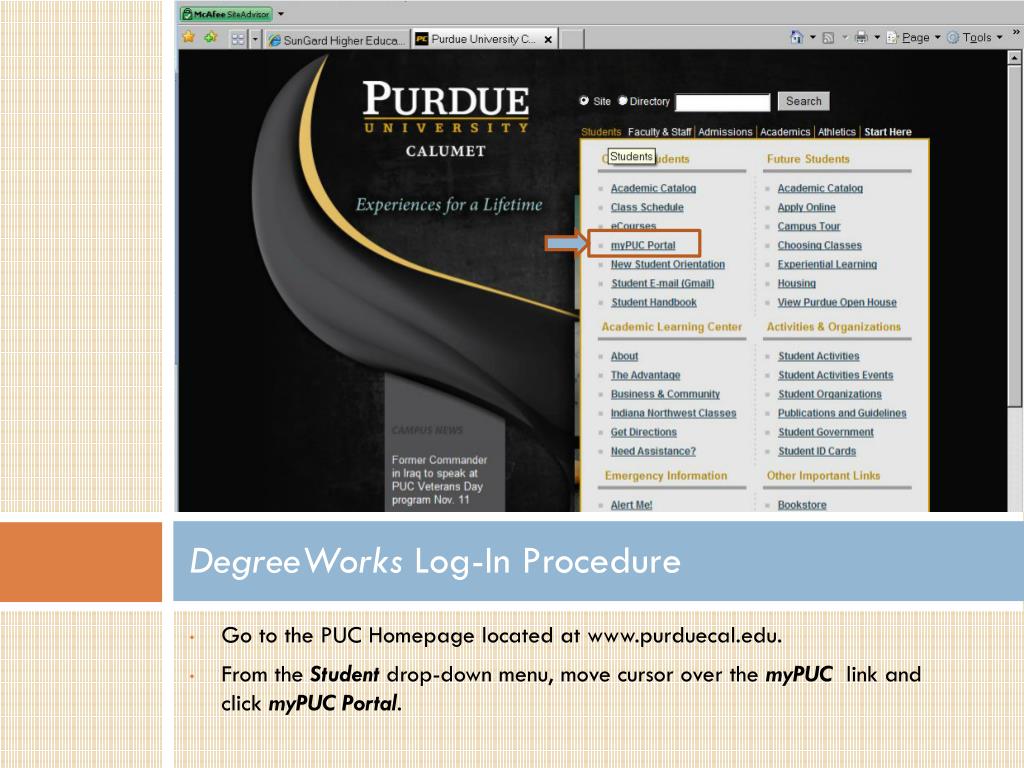Click the Former Commander campus news item
The height and width of the screenshot is (768, 1024).
pos(440,479)
